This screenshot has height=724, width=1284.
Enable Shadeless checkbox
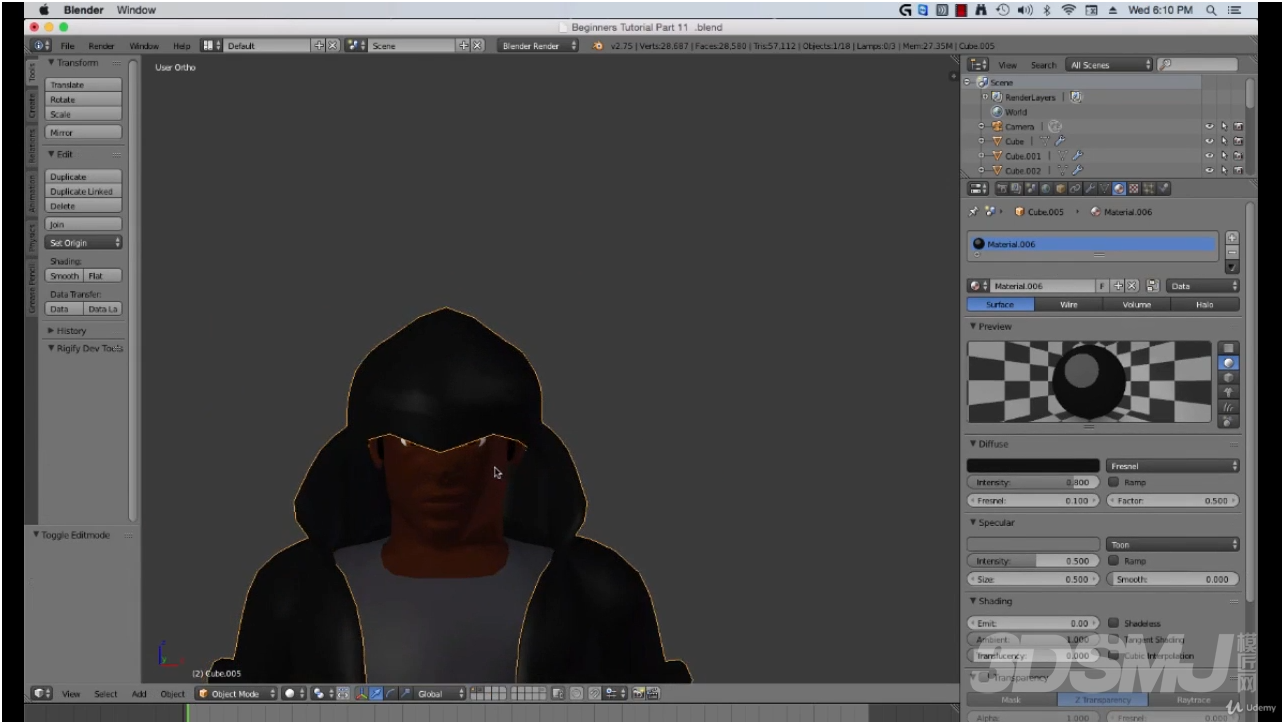[x=1113, y=623]
